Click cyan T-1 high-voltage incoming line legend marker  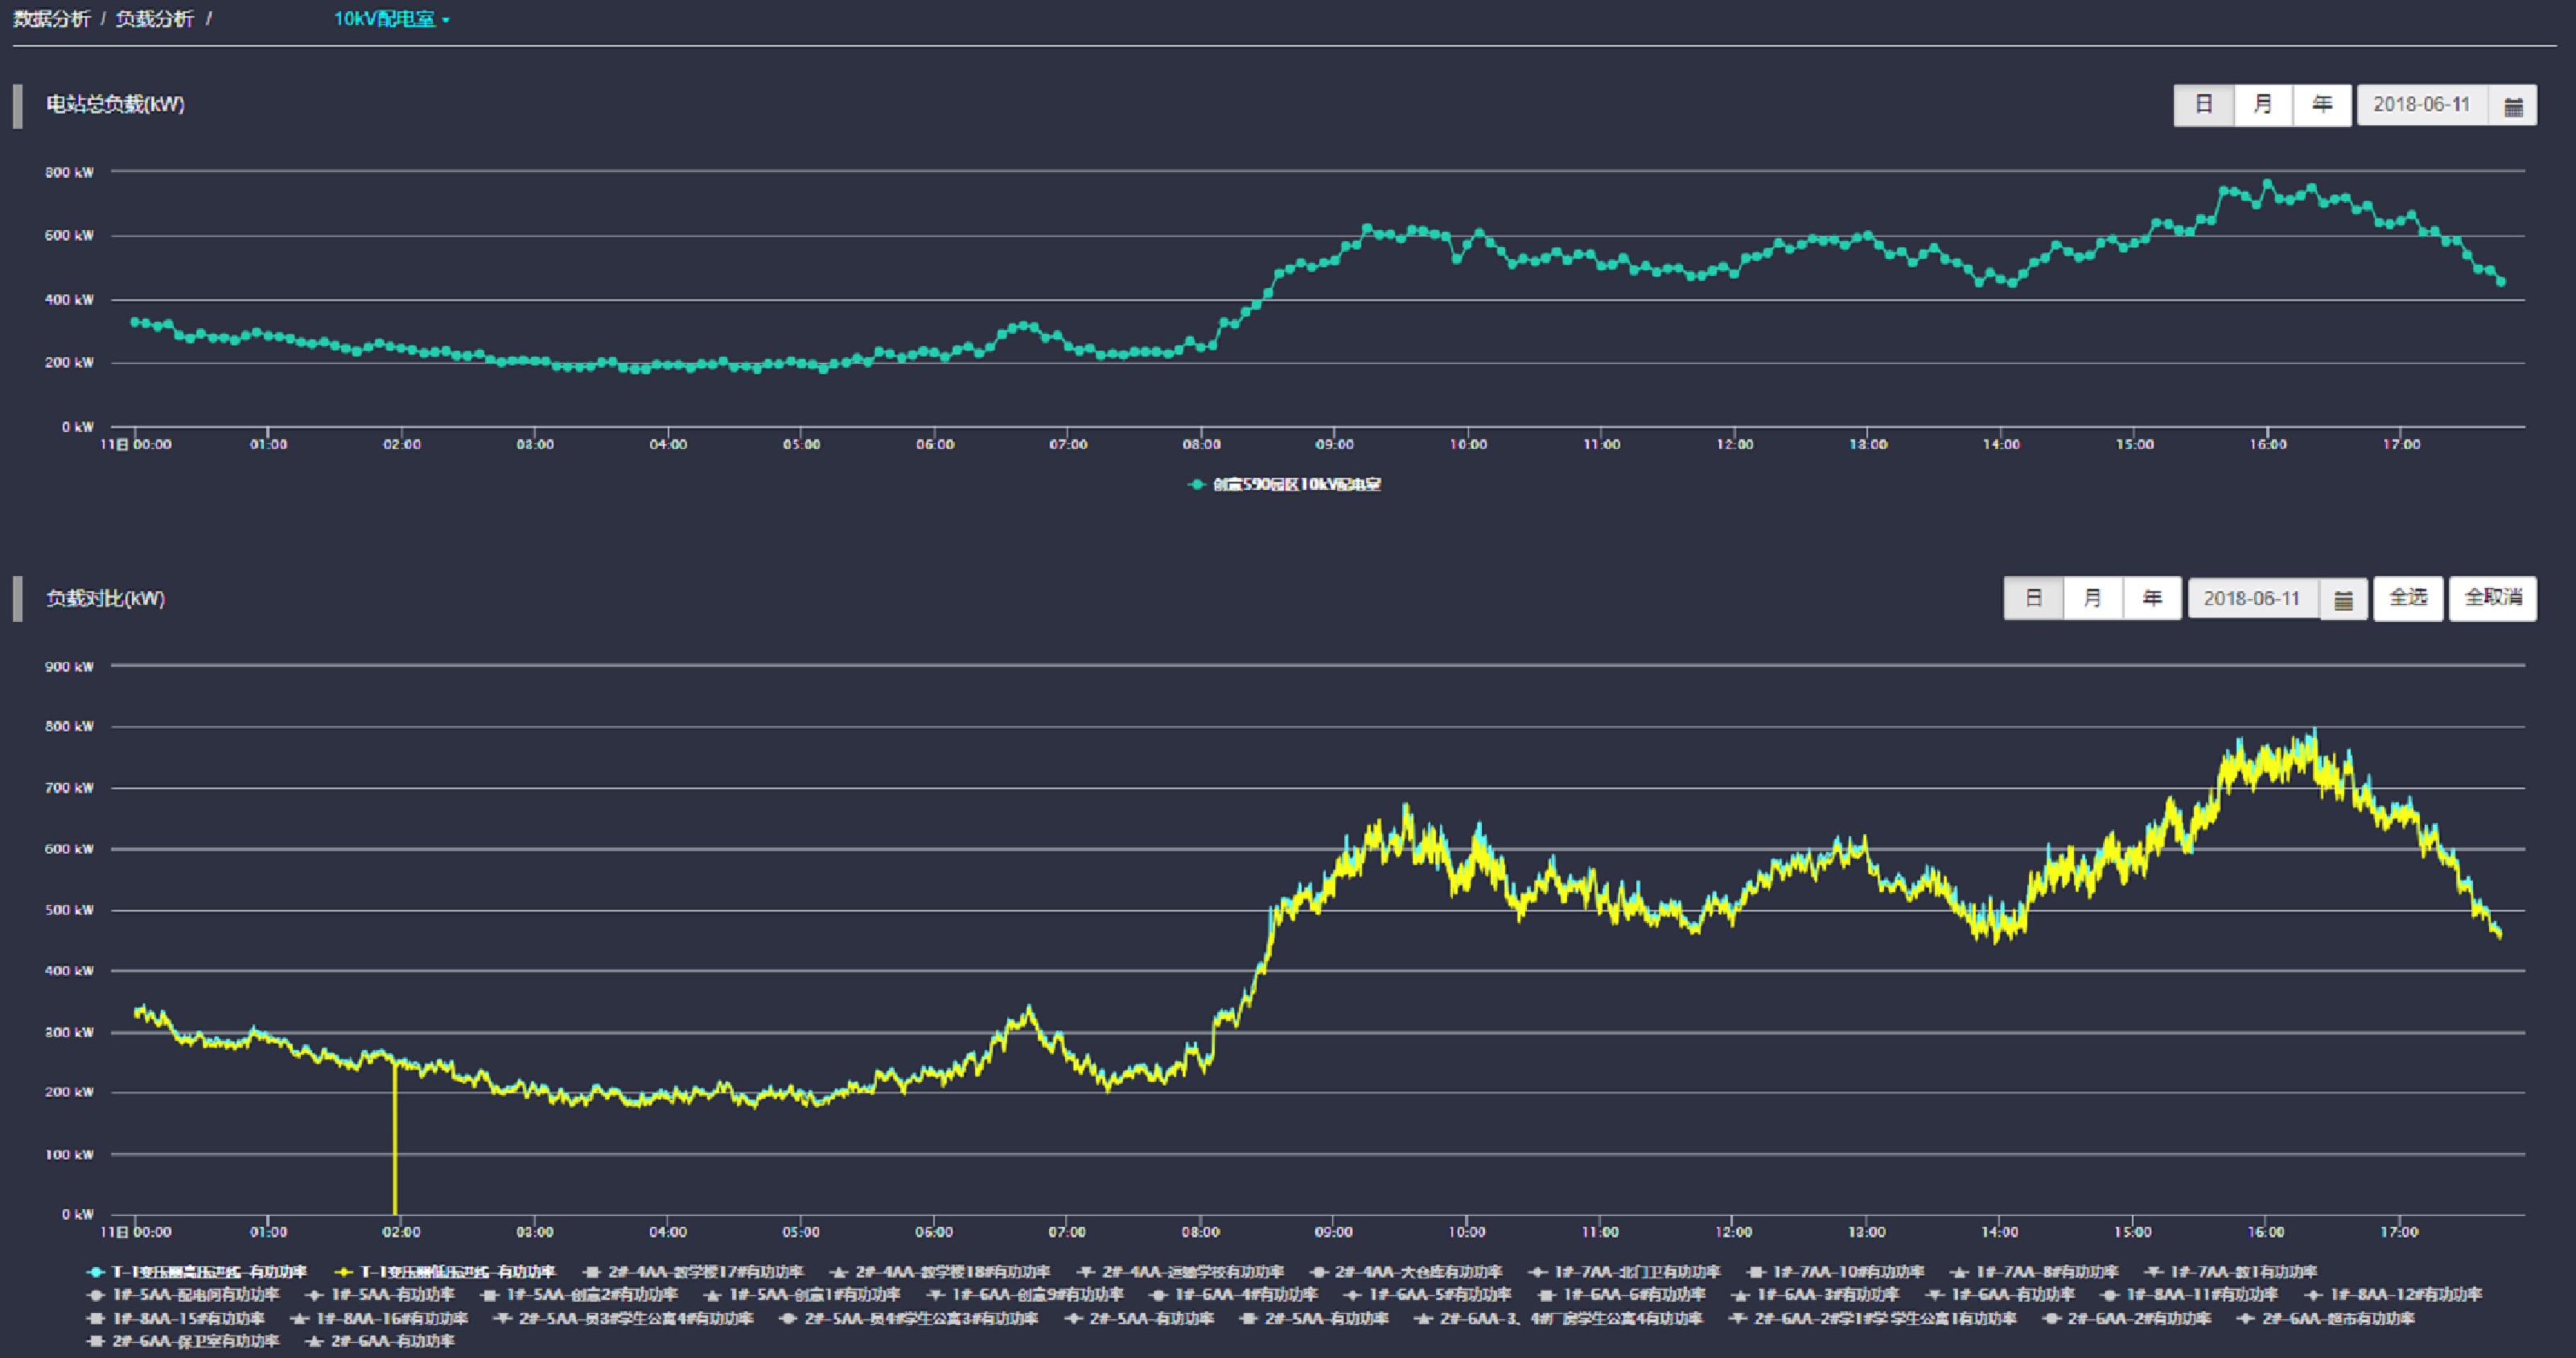(x=97, y=1272)
